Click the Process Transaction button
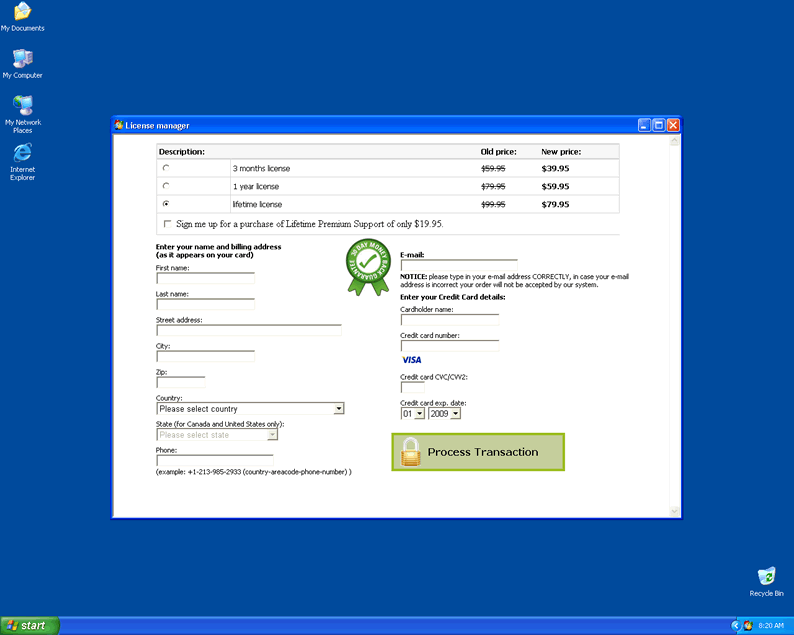Screen dimensions: 794x635 click(478, 452)
